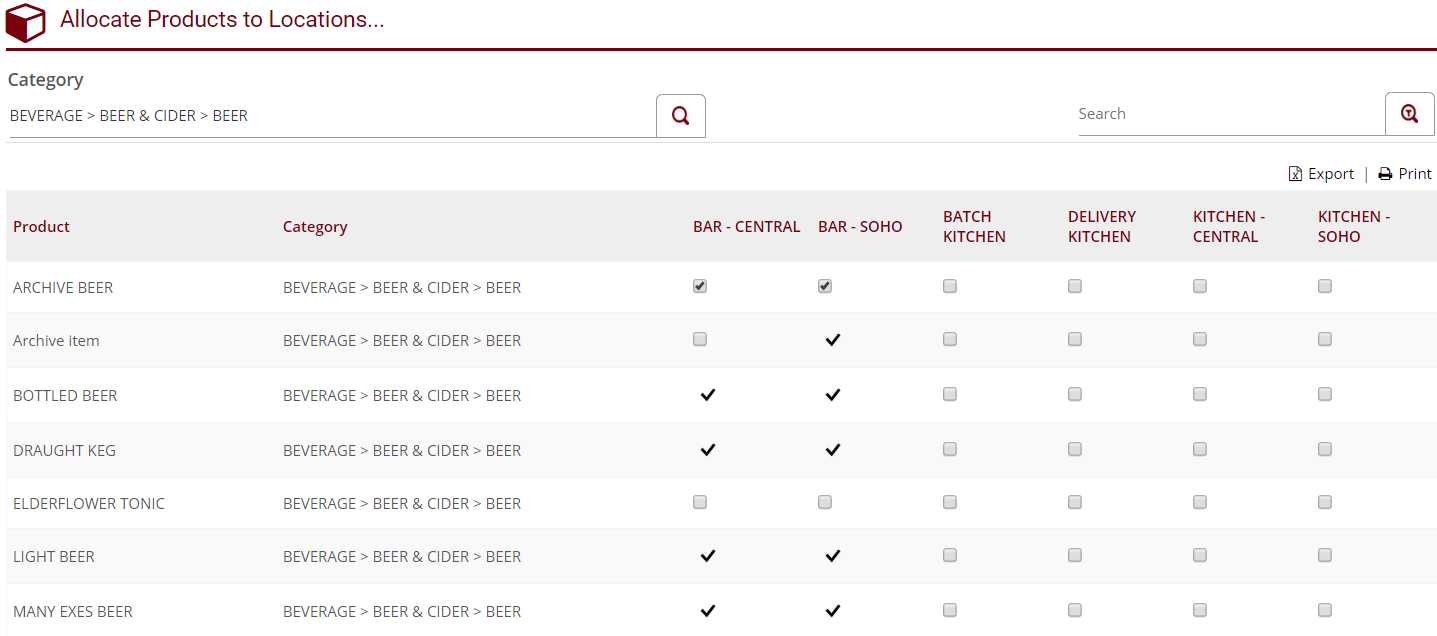The height and width of the screenshot is (636, 1437).
Task: Sort by Product column header
Action: (42, 227)
